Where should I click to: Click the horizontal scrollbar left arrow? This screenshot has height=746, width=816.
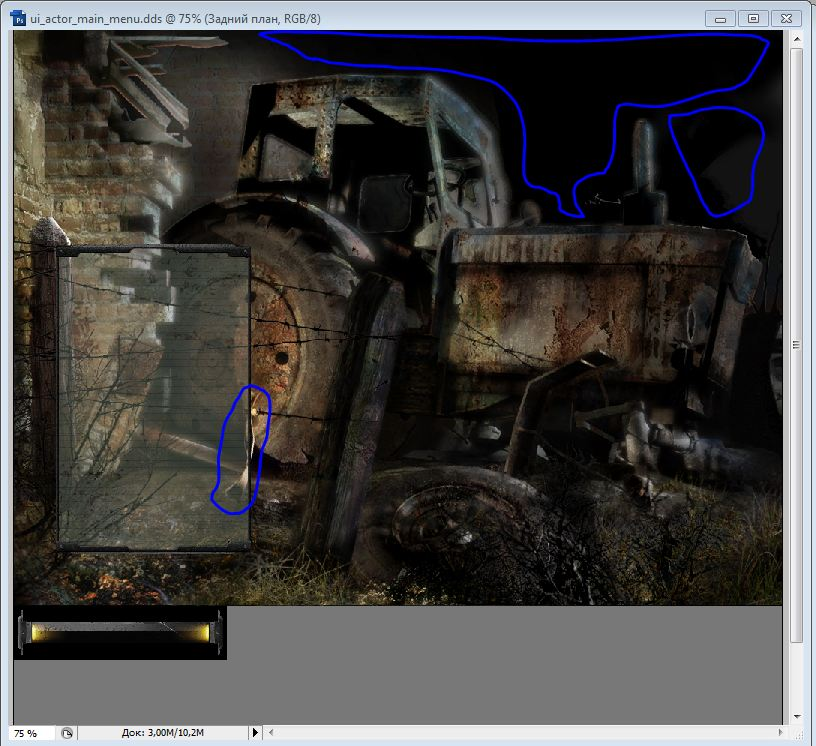click(x=271, y=732)
